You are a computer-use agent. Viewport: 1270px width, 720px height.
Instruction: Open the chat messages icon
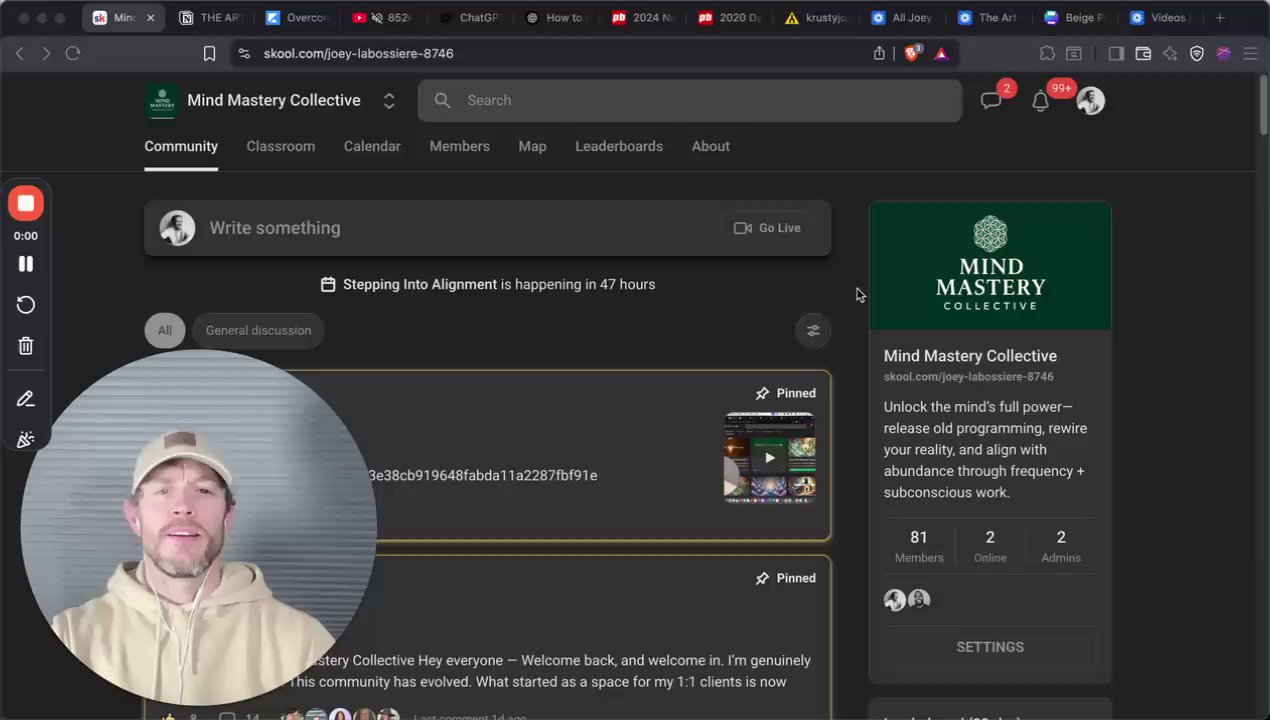click(991, 100)
